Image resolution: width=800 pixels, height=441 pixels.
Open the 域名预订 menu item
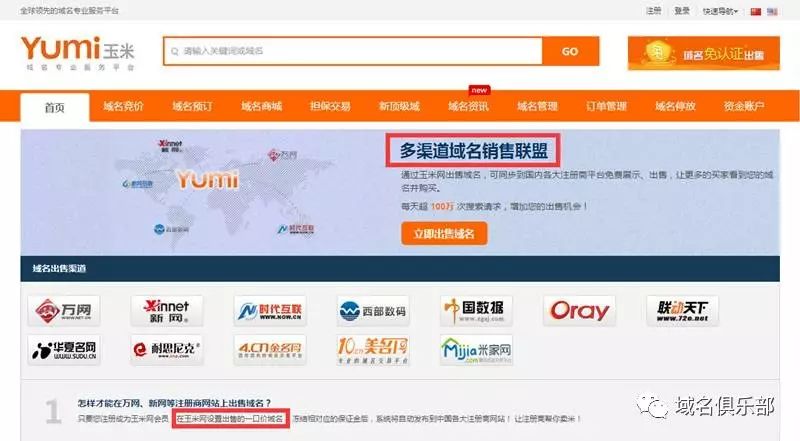pyautogui.click(x=192, y=106)
